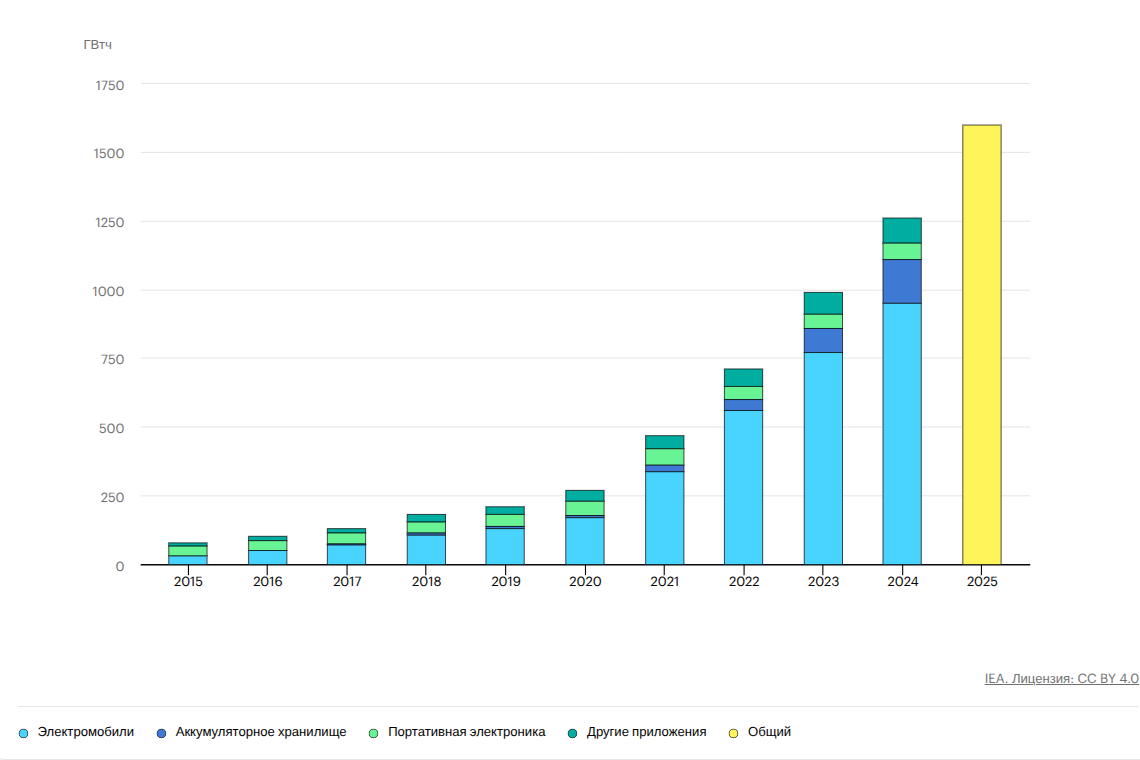The image size is (1140, 760).
Task: Click dark-blue battery storage segment of 2024 bar
Action: click(x=902, y=281)
